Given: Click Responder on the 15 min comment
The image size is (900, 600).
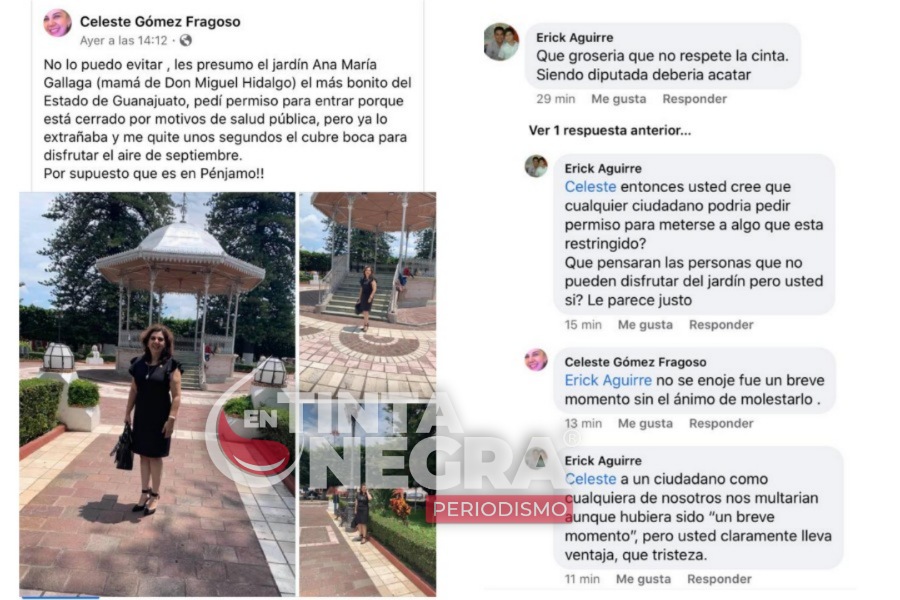Looking at the screenshot, I should (721, 324).
